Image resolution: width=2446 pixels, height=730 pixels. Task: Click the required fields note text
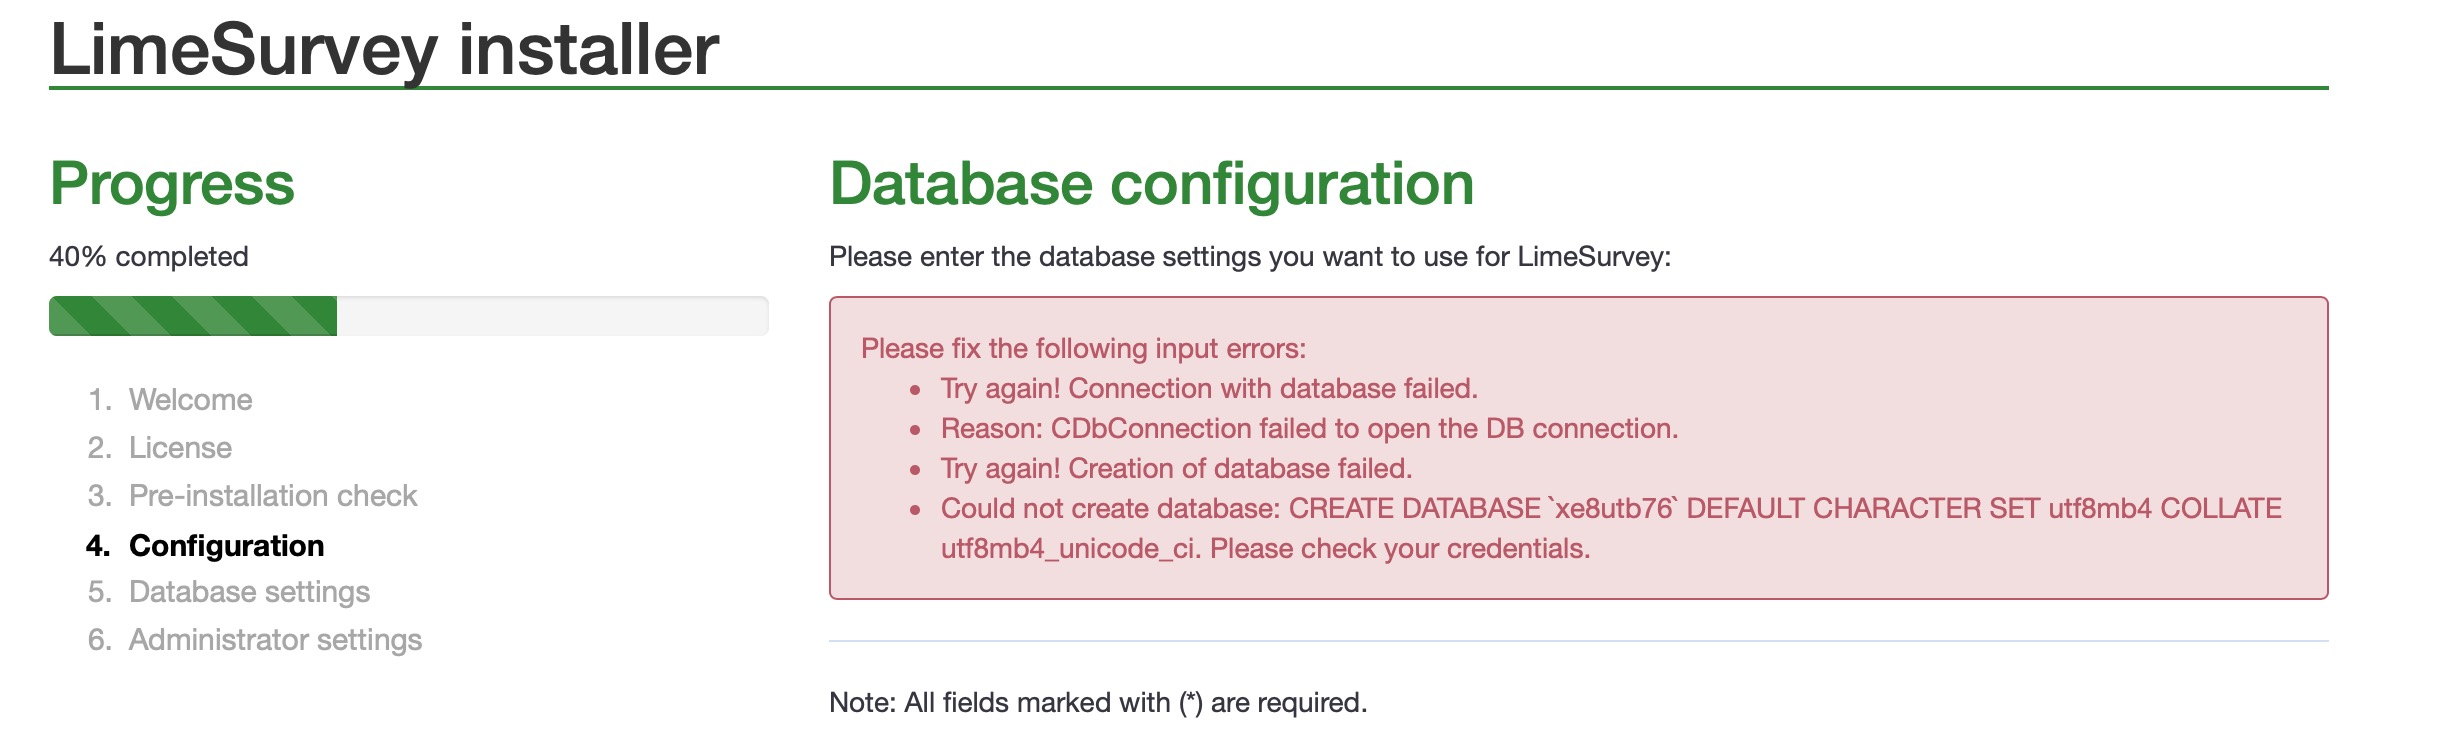[1097, 703]
